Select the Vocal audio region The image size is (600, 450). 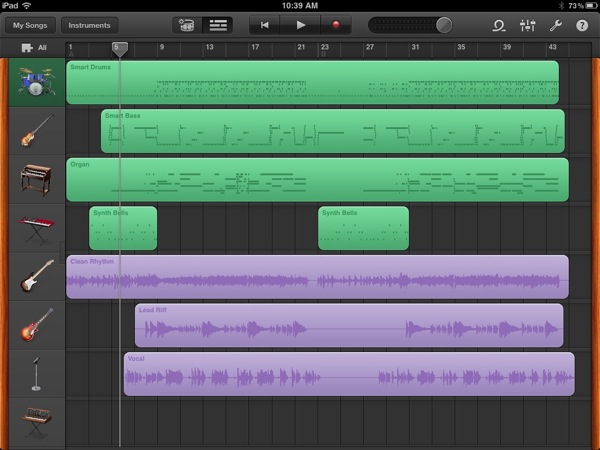(349, 374)
